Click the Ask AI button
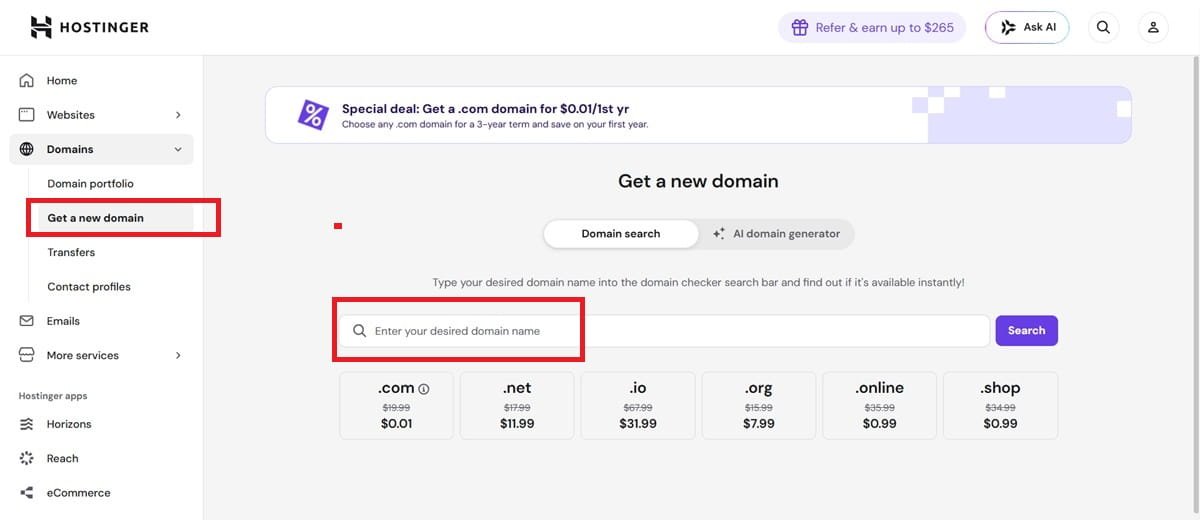Screen dimensions: 1200x520 (1027, 28)
